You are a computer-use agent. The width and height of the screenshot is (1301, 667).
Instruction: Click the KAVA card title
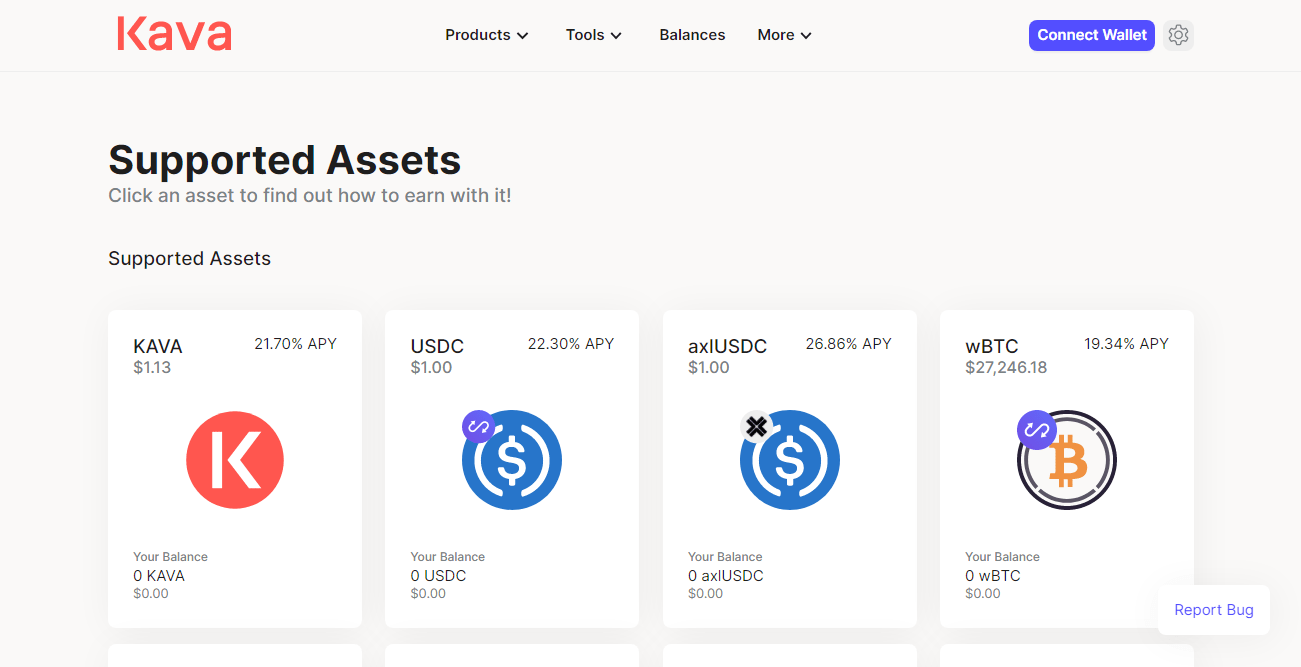[158, 347]
